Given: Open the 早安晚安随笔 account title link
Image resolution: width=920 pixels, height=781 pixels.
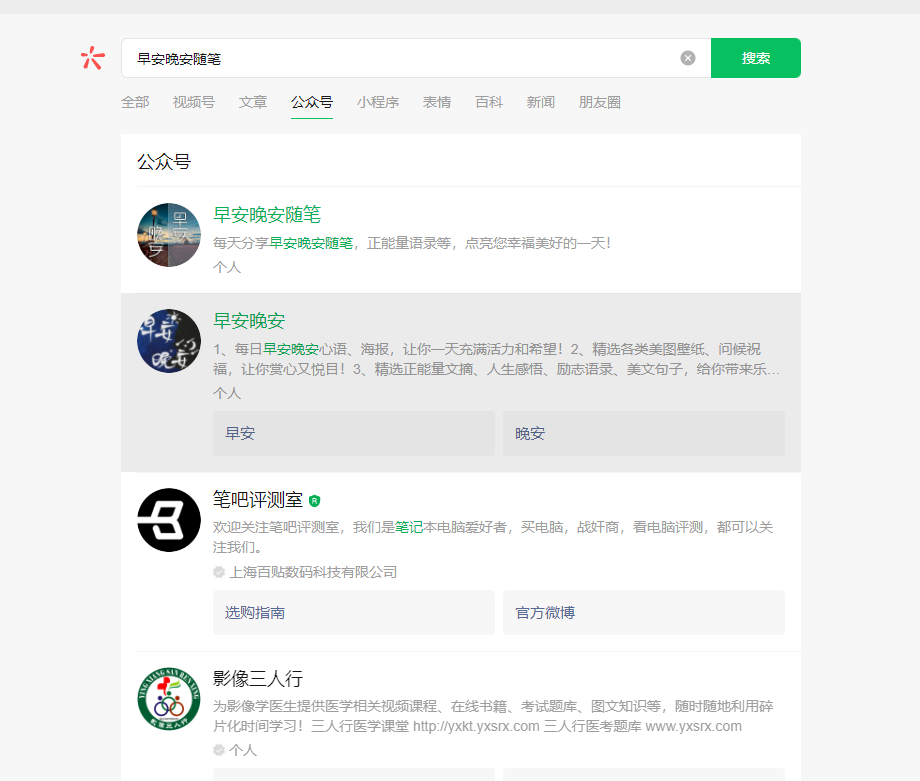Looking at the screenshot, I should tap(267, 215).
